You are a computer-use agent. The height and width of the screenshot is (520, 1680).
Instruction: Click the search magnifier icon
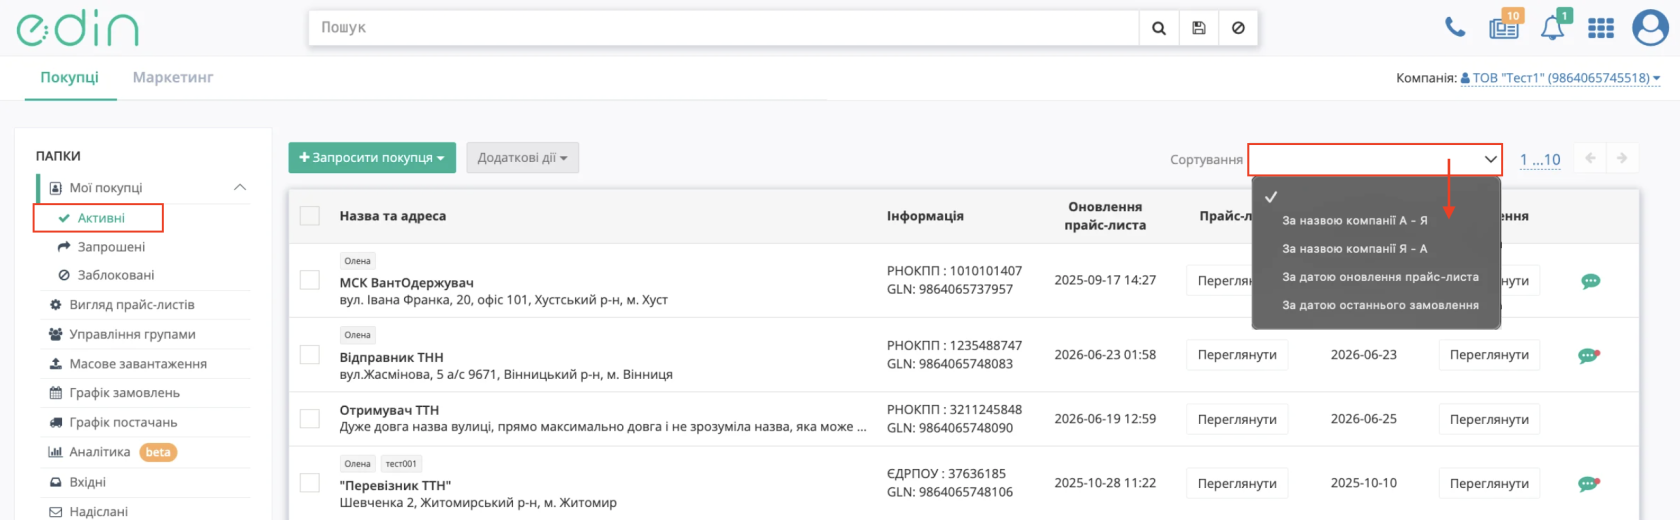1159,28
